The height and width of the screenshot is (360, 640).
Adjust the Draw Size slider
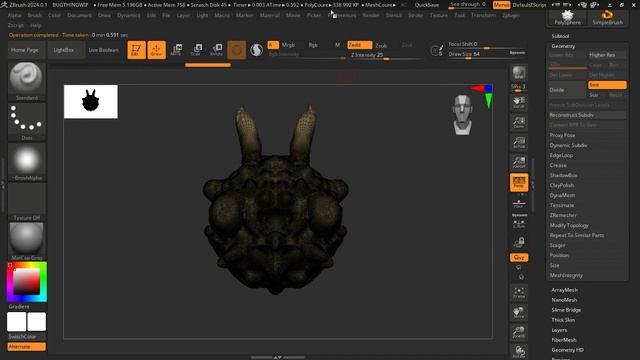point(478,54)
